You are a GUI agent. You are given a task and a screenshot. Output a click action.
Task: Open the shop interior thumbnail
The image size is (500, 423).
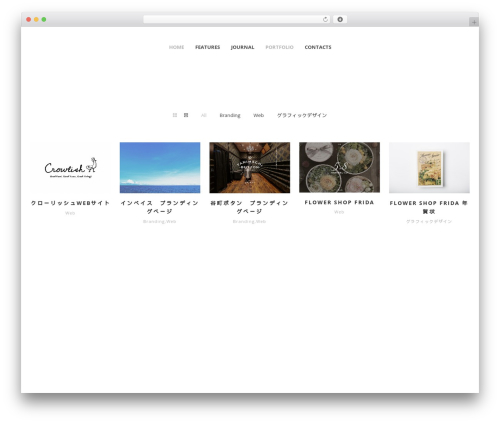coord(250,167)
